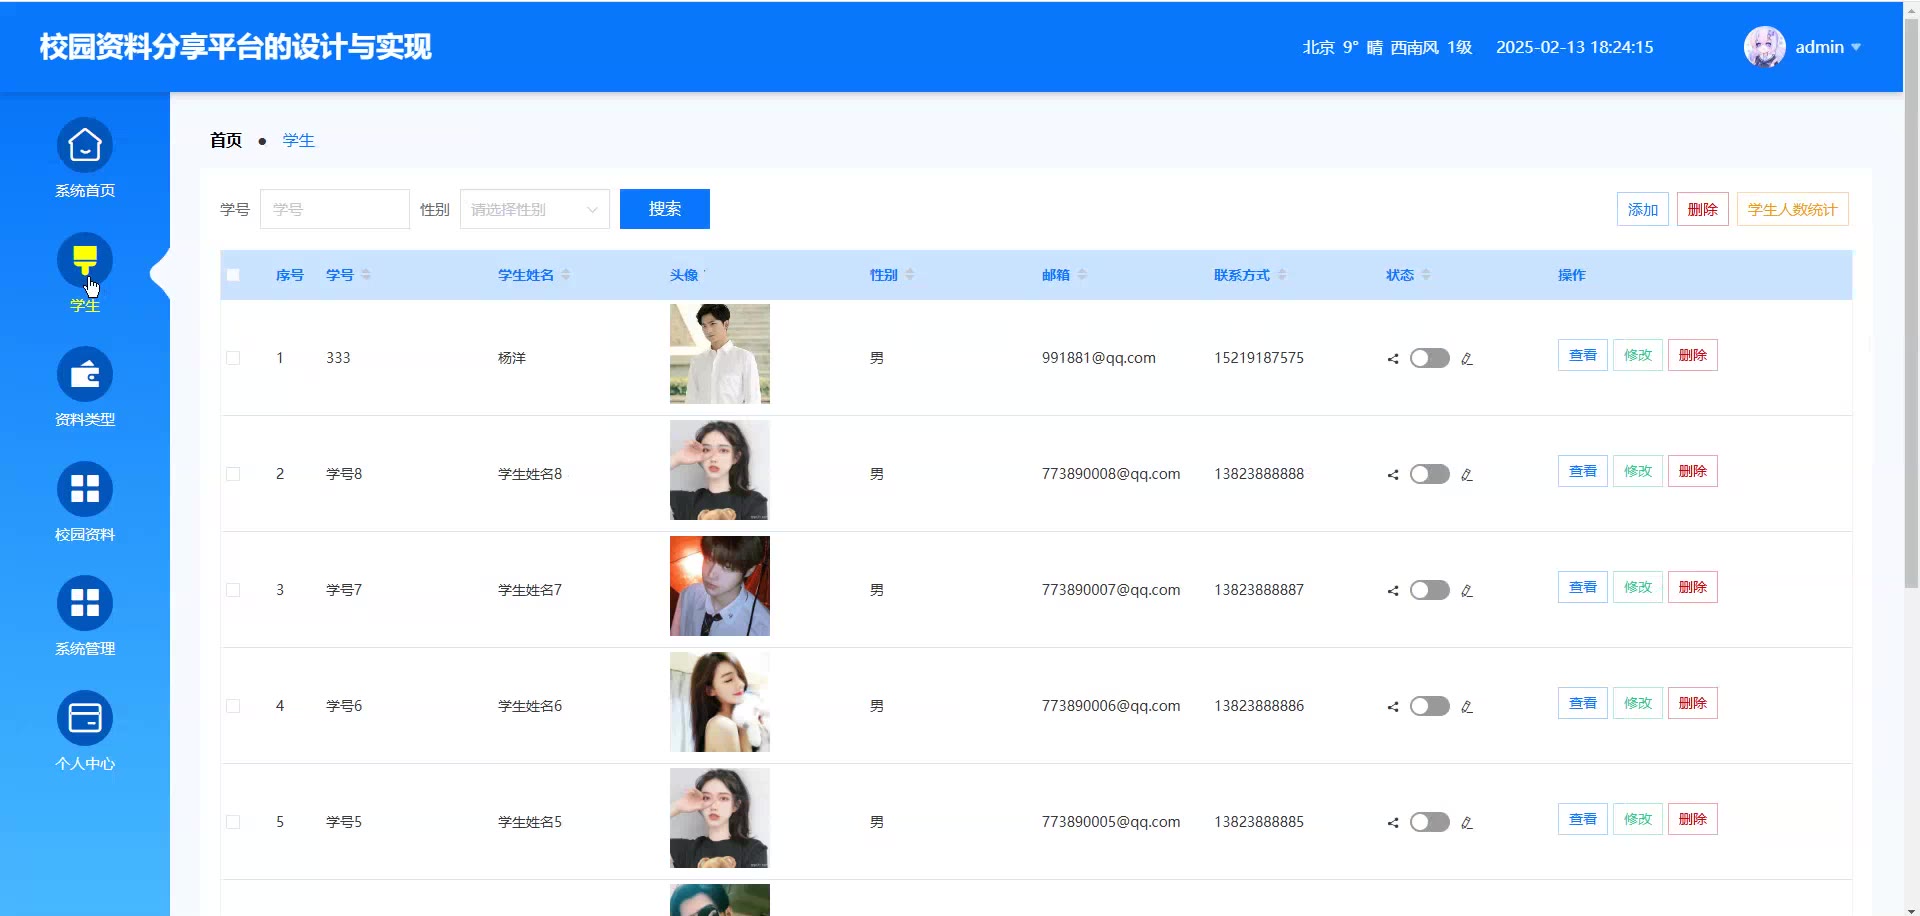The height and width of the screenshot is (916, 1920).
Task: Click the admin avatar picture
Action: pos(1764,47)
